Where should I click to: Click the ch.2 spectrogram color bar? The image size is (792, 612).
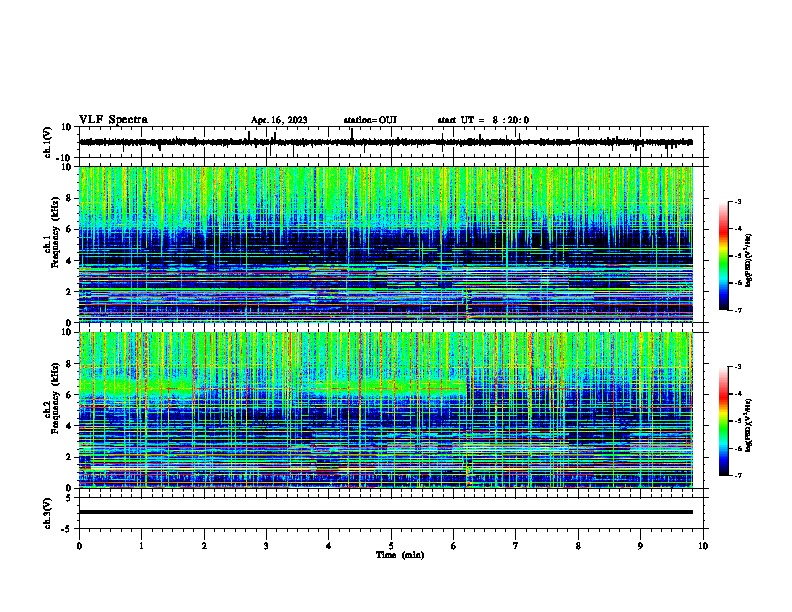723,421
